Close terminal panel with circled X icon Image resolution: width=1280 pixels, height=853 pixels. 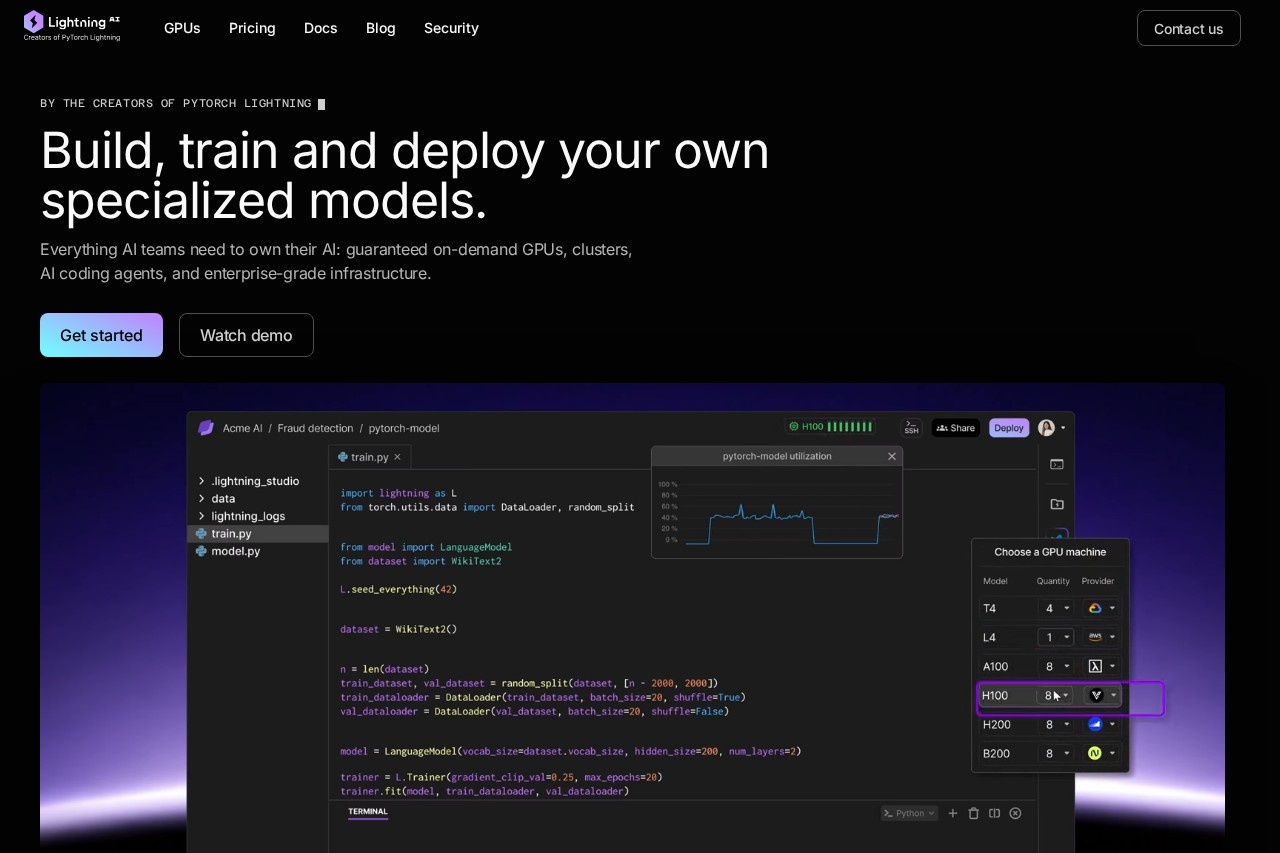(1015, 813)
